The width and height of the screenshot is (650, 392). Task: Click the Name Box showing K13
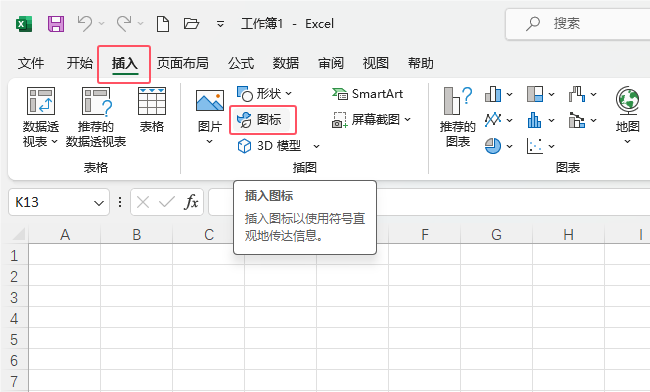[x=50, y=202]
